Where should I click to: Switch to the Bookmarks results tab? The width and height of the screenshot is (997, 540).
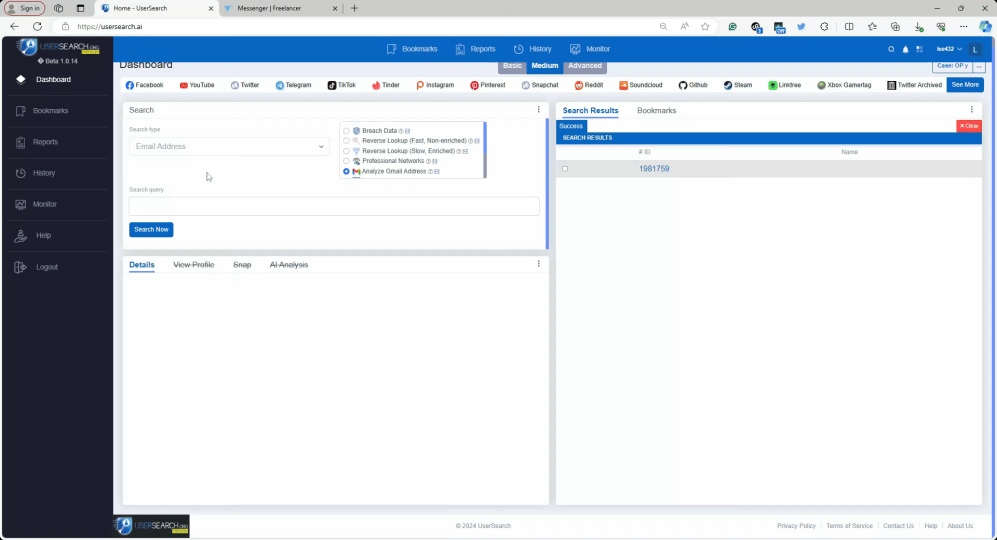(656, 110)
